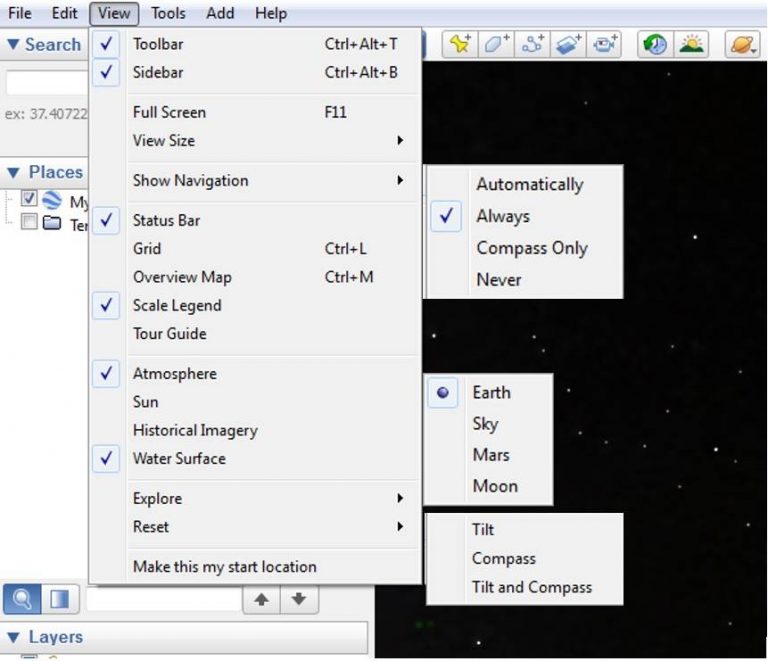Click the search text input field

click(48, 83)
